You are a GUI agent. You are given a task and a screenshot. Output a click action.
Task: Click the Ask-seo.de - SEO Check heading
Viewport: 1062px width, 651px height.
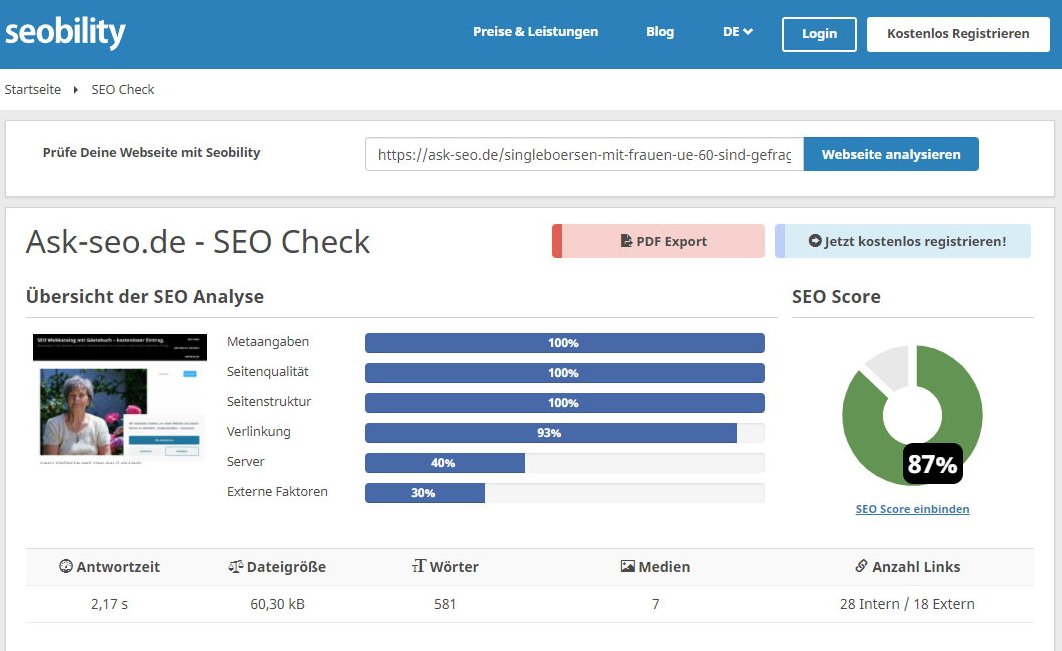click(198, 242)
